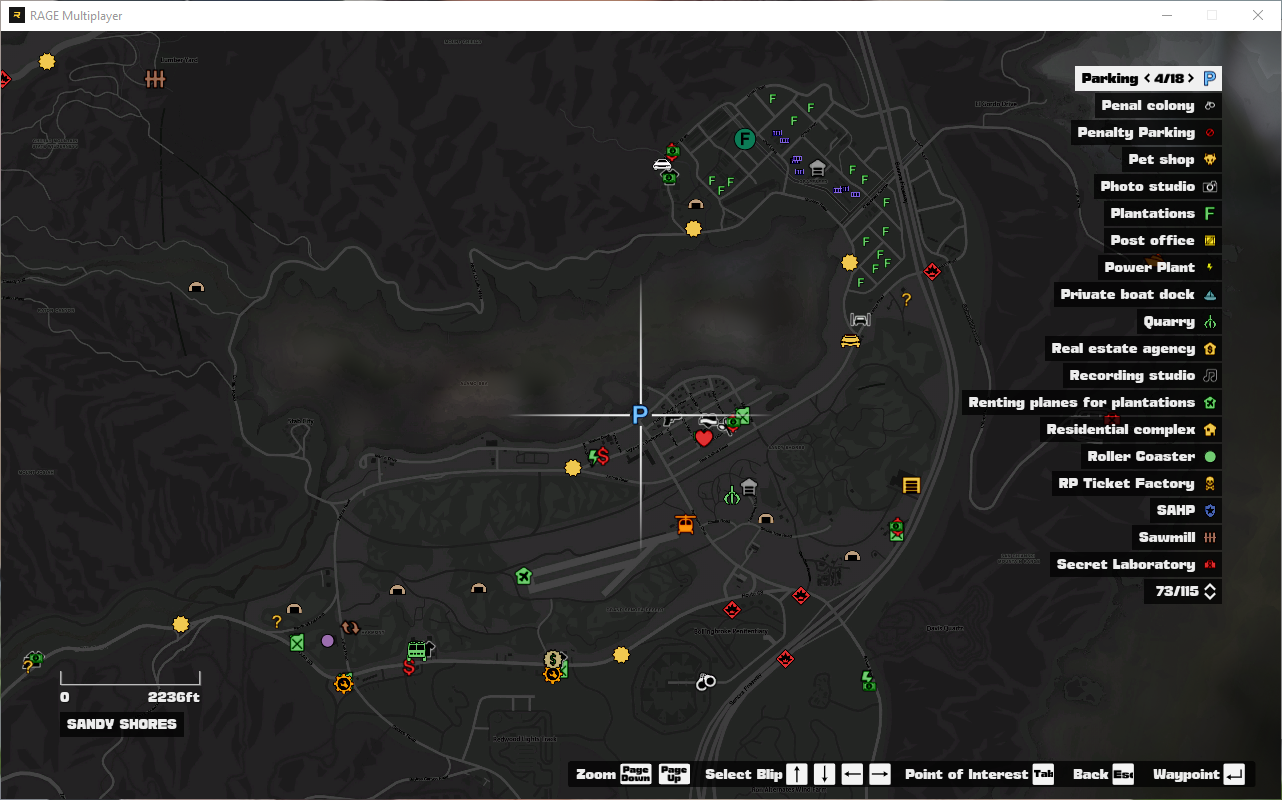Screen dimensions: 1282x800
Task: Choose Secret Laboratory in the legend
Action: pos(1135,564)
